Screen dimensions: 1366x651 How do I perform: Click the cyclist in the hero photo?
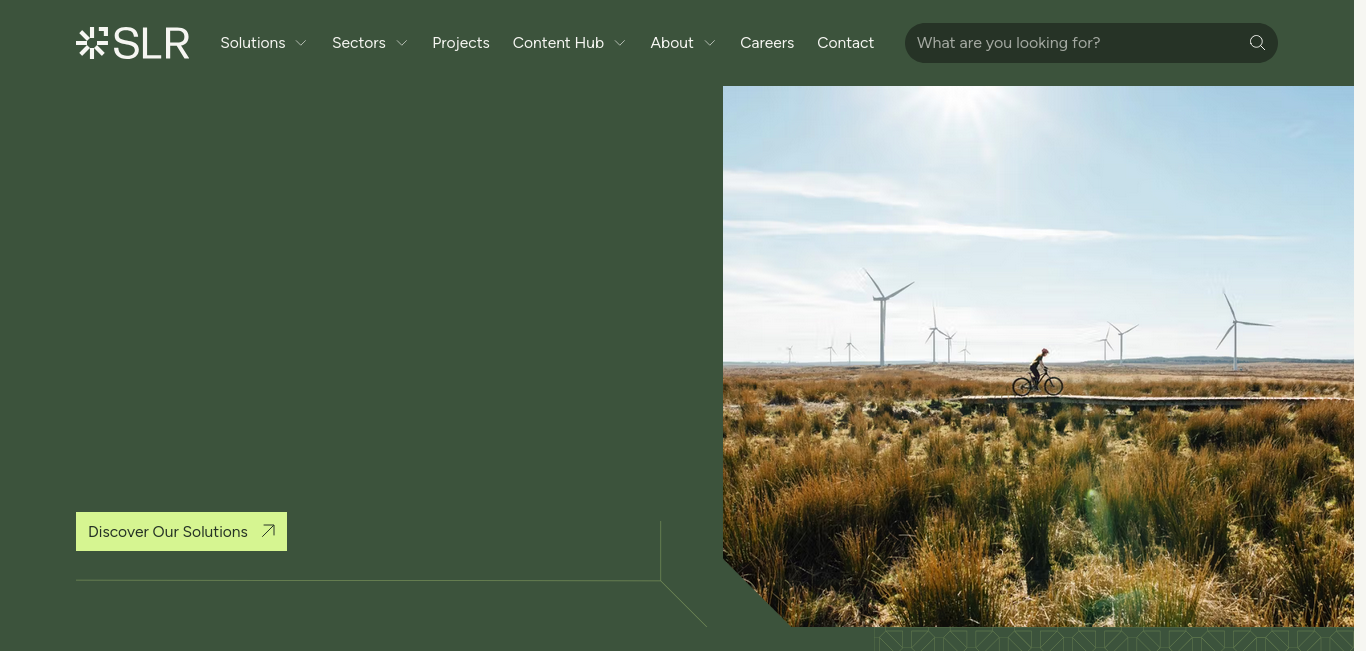[x=1038, y=373]
